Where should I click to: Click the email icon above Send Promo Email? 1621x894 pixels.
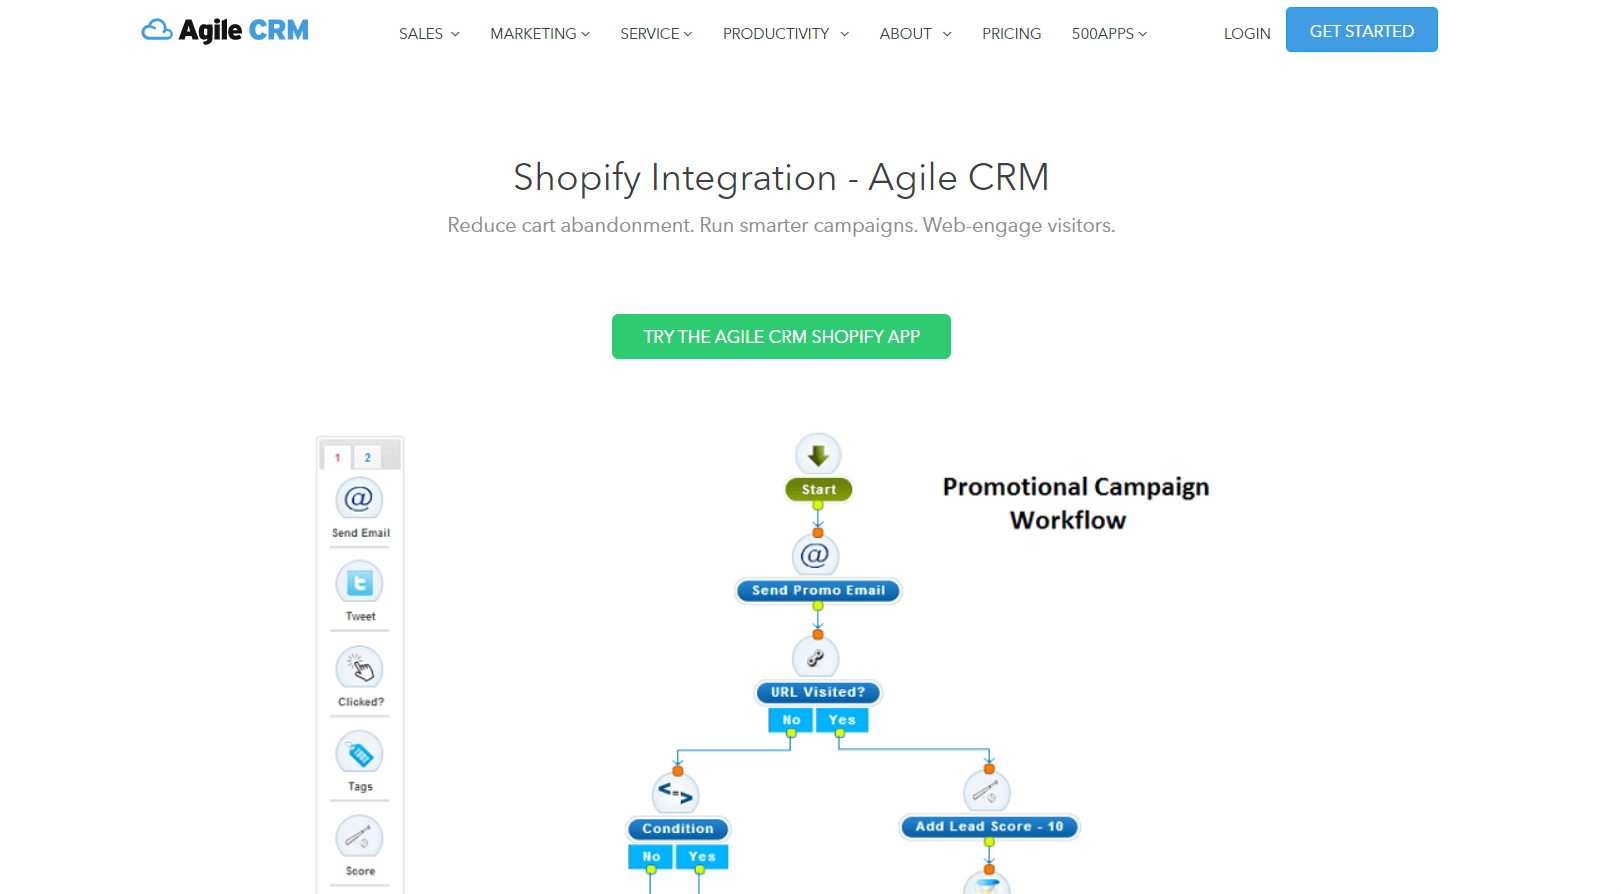click(815, 555)
